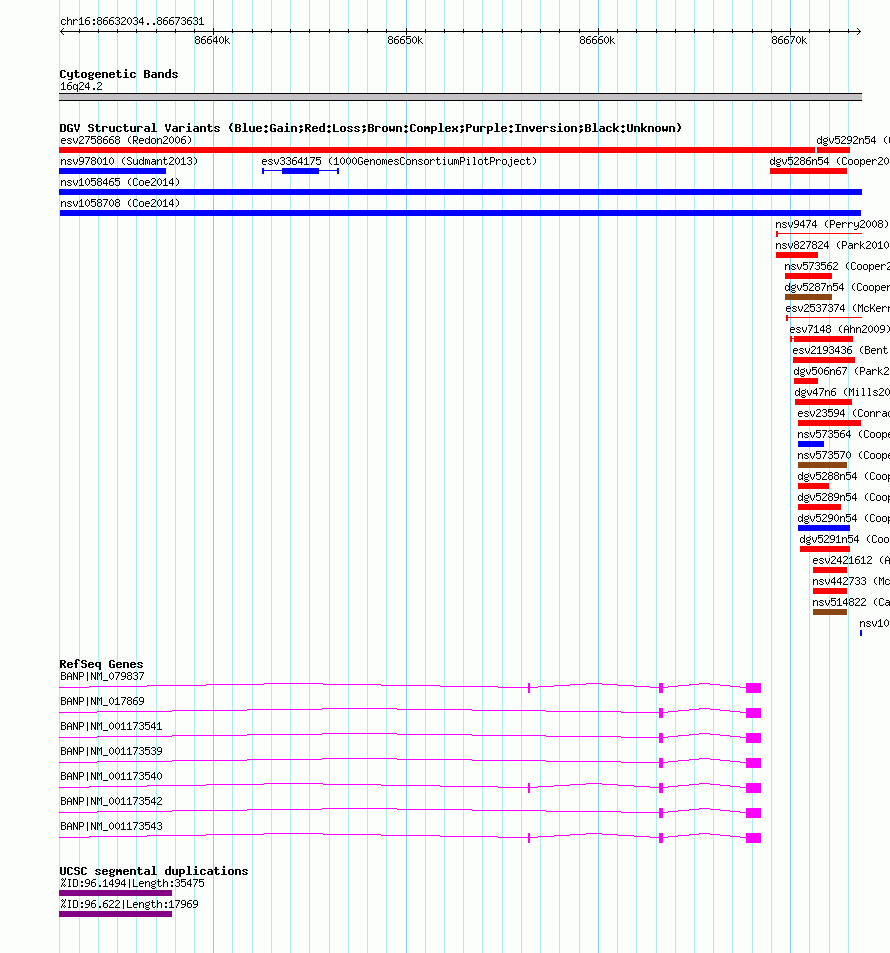Click the blue nsv1058465 gain bar

pos(460,192)
